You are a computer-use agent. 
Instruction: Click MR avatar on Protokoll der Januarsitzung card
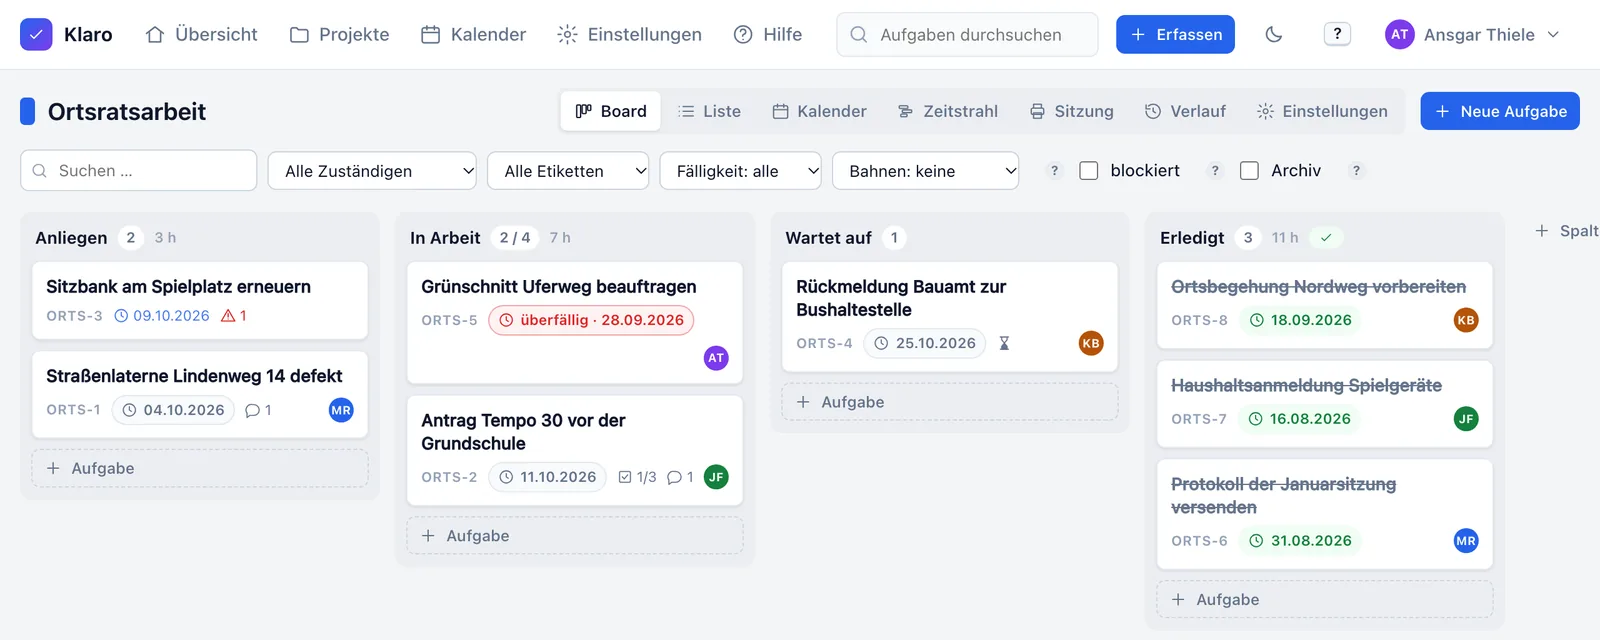coord(1466,541)
